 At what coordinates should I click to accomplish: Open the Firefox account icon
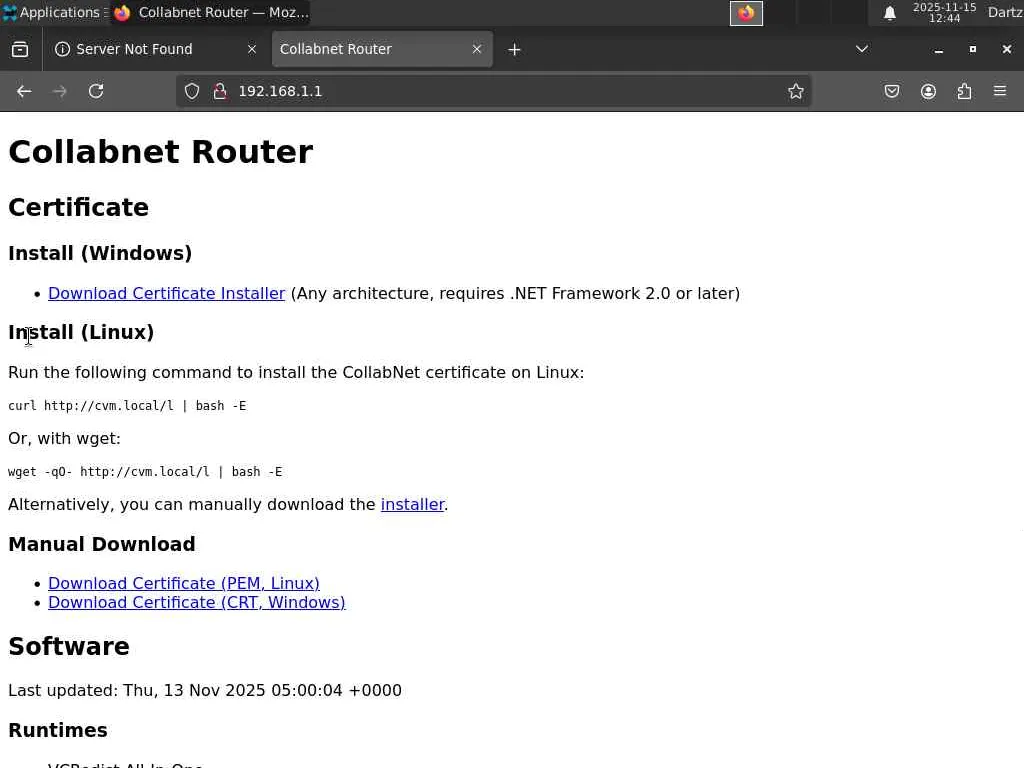click(x=928, y=91)
